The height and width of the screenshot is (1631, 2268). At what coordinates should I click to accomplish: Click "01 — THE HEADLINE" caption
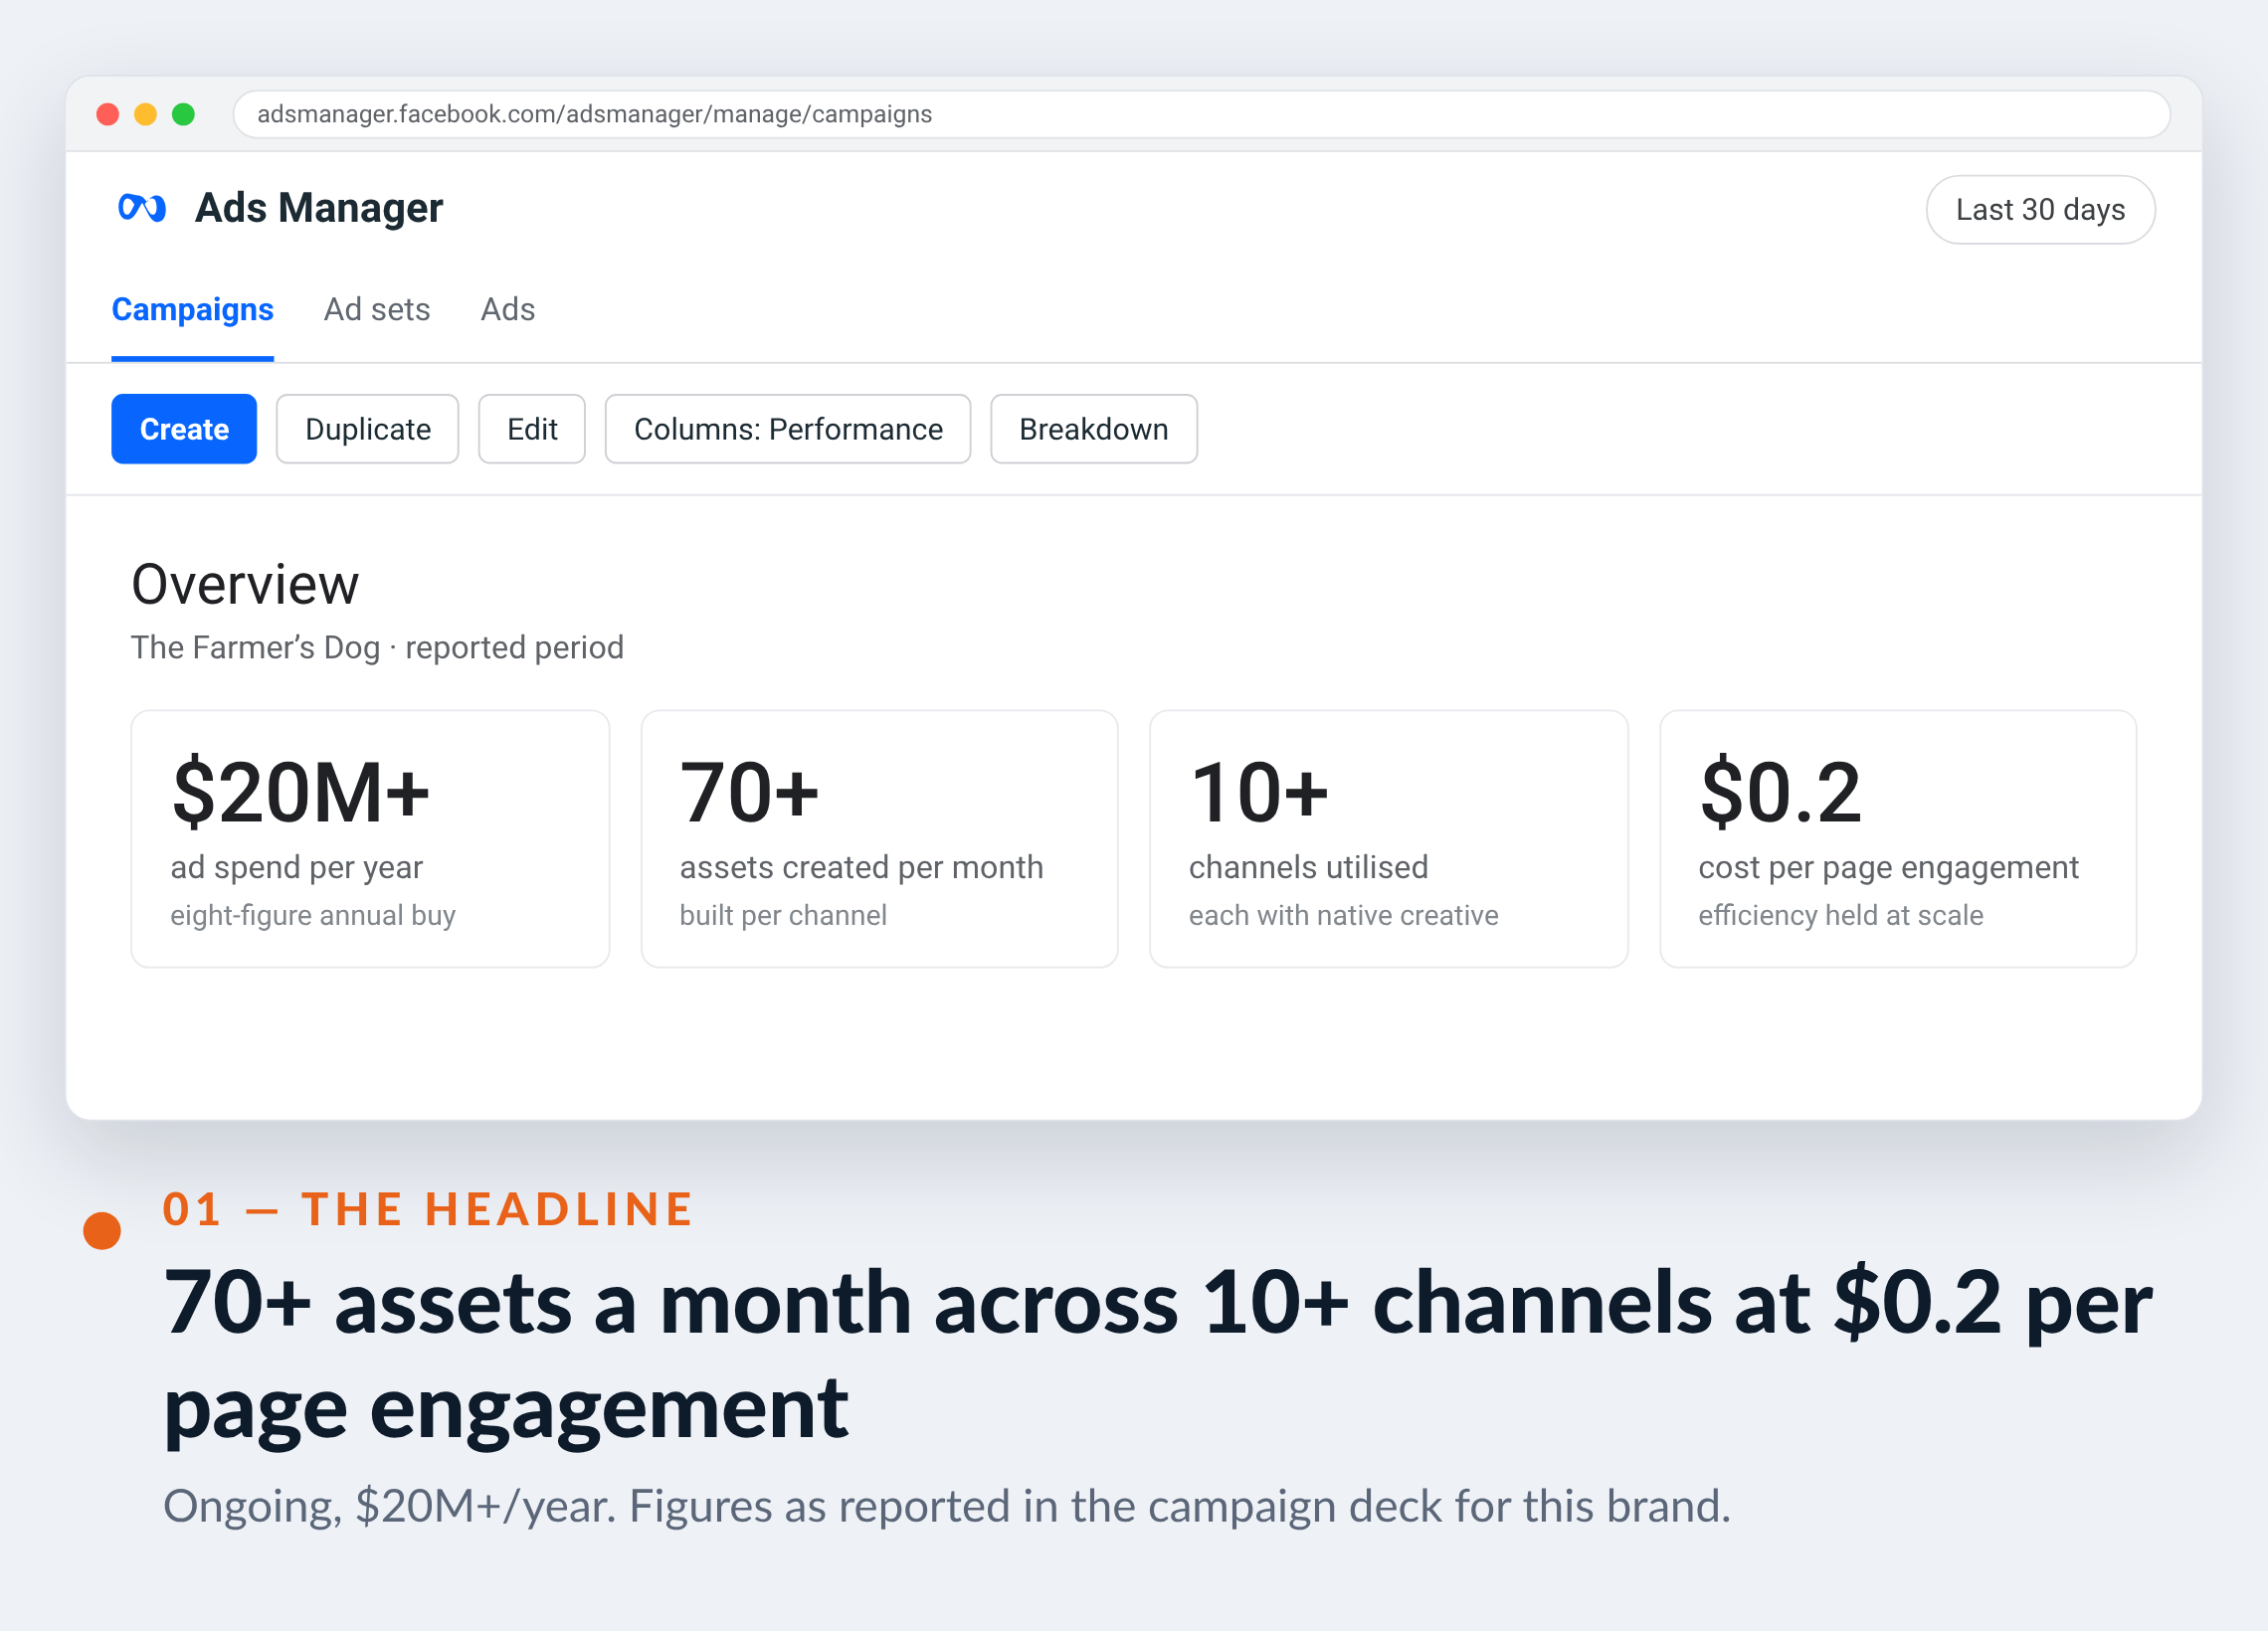pyautogui.click(x=427, y=1209)
